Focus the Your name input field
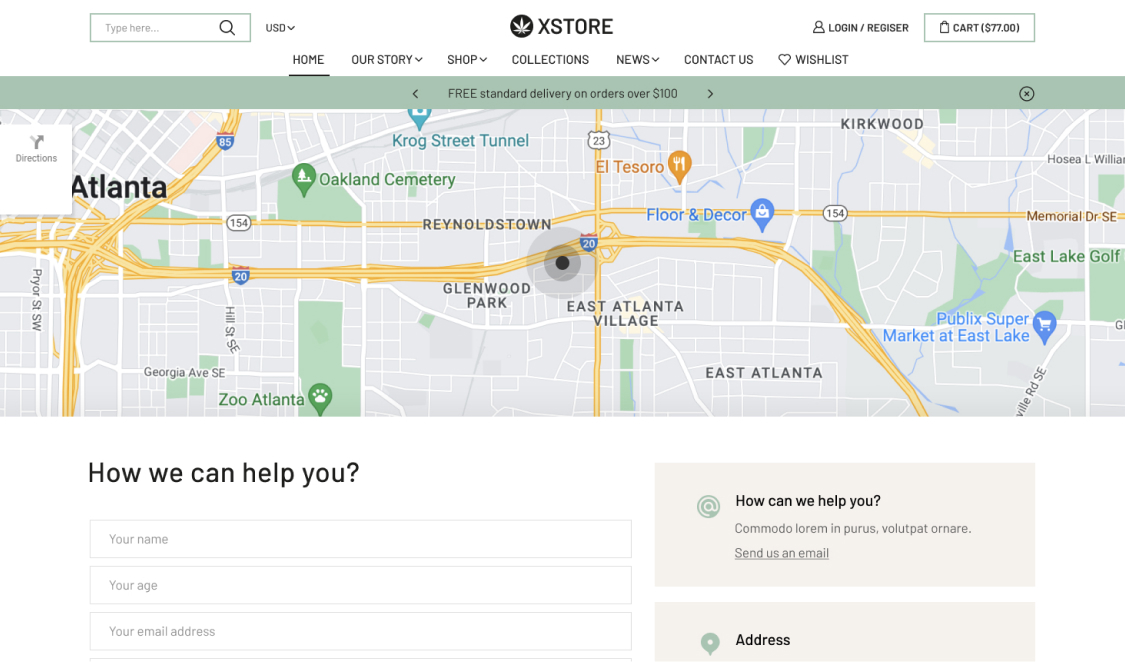This screenshot has width=1126, height=662. [x=360, y=539]
